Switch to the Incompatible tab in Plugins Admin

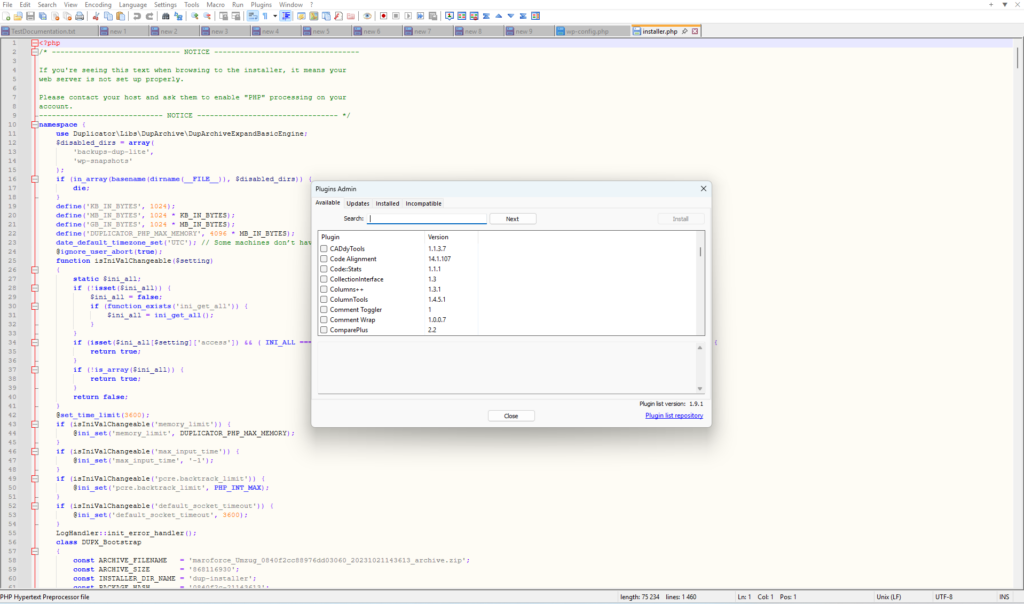pyautogui.click(x=423, y=204)
